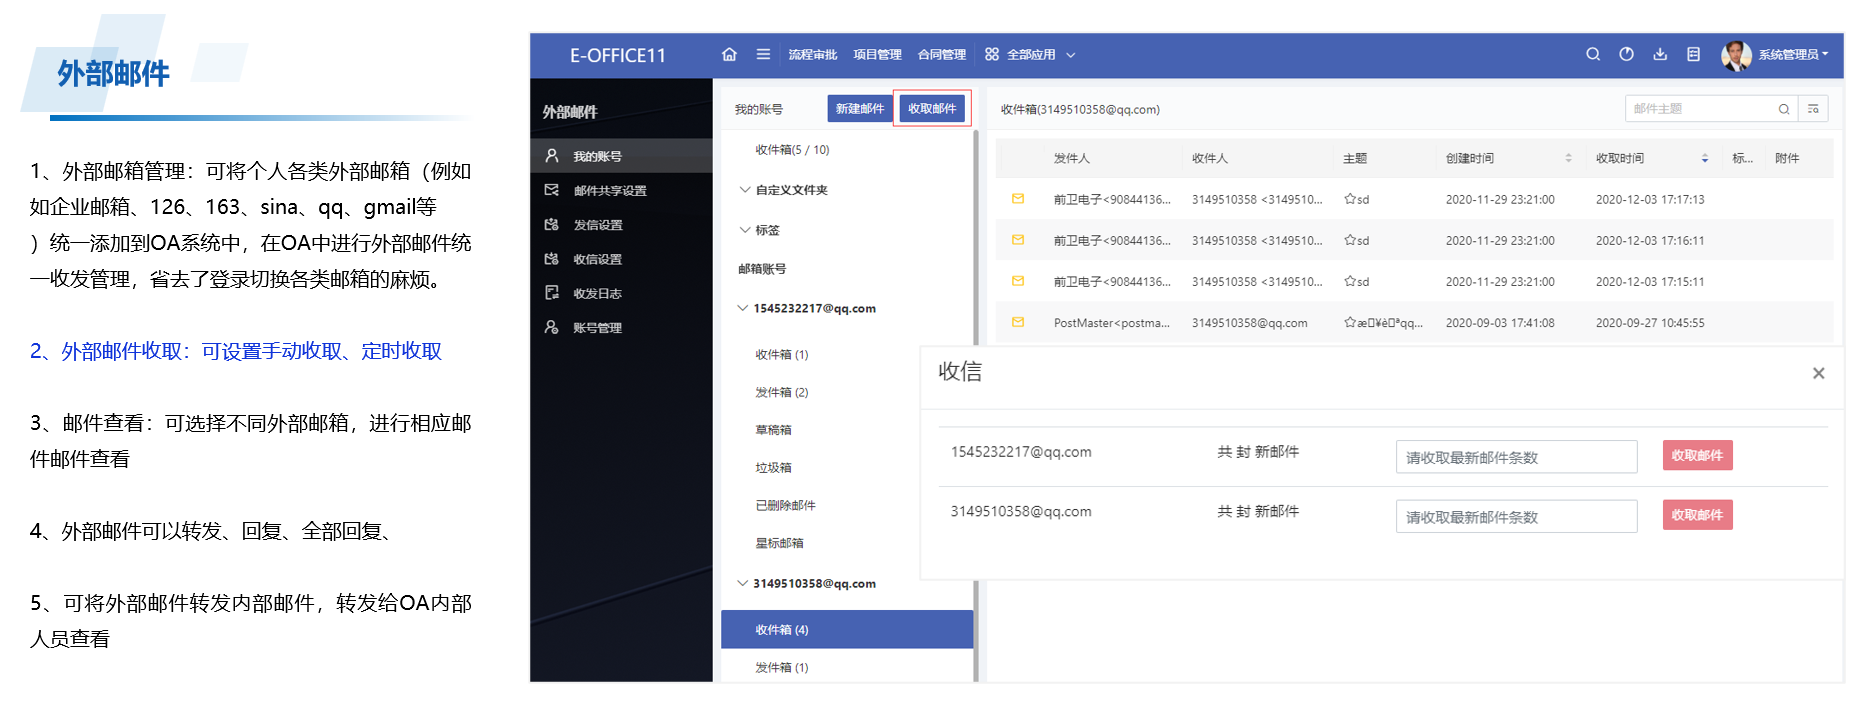Select 收件箱 (1) under 1545232217 account

[x=782, y=355]
